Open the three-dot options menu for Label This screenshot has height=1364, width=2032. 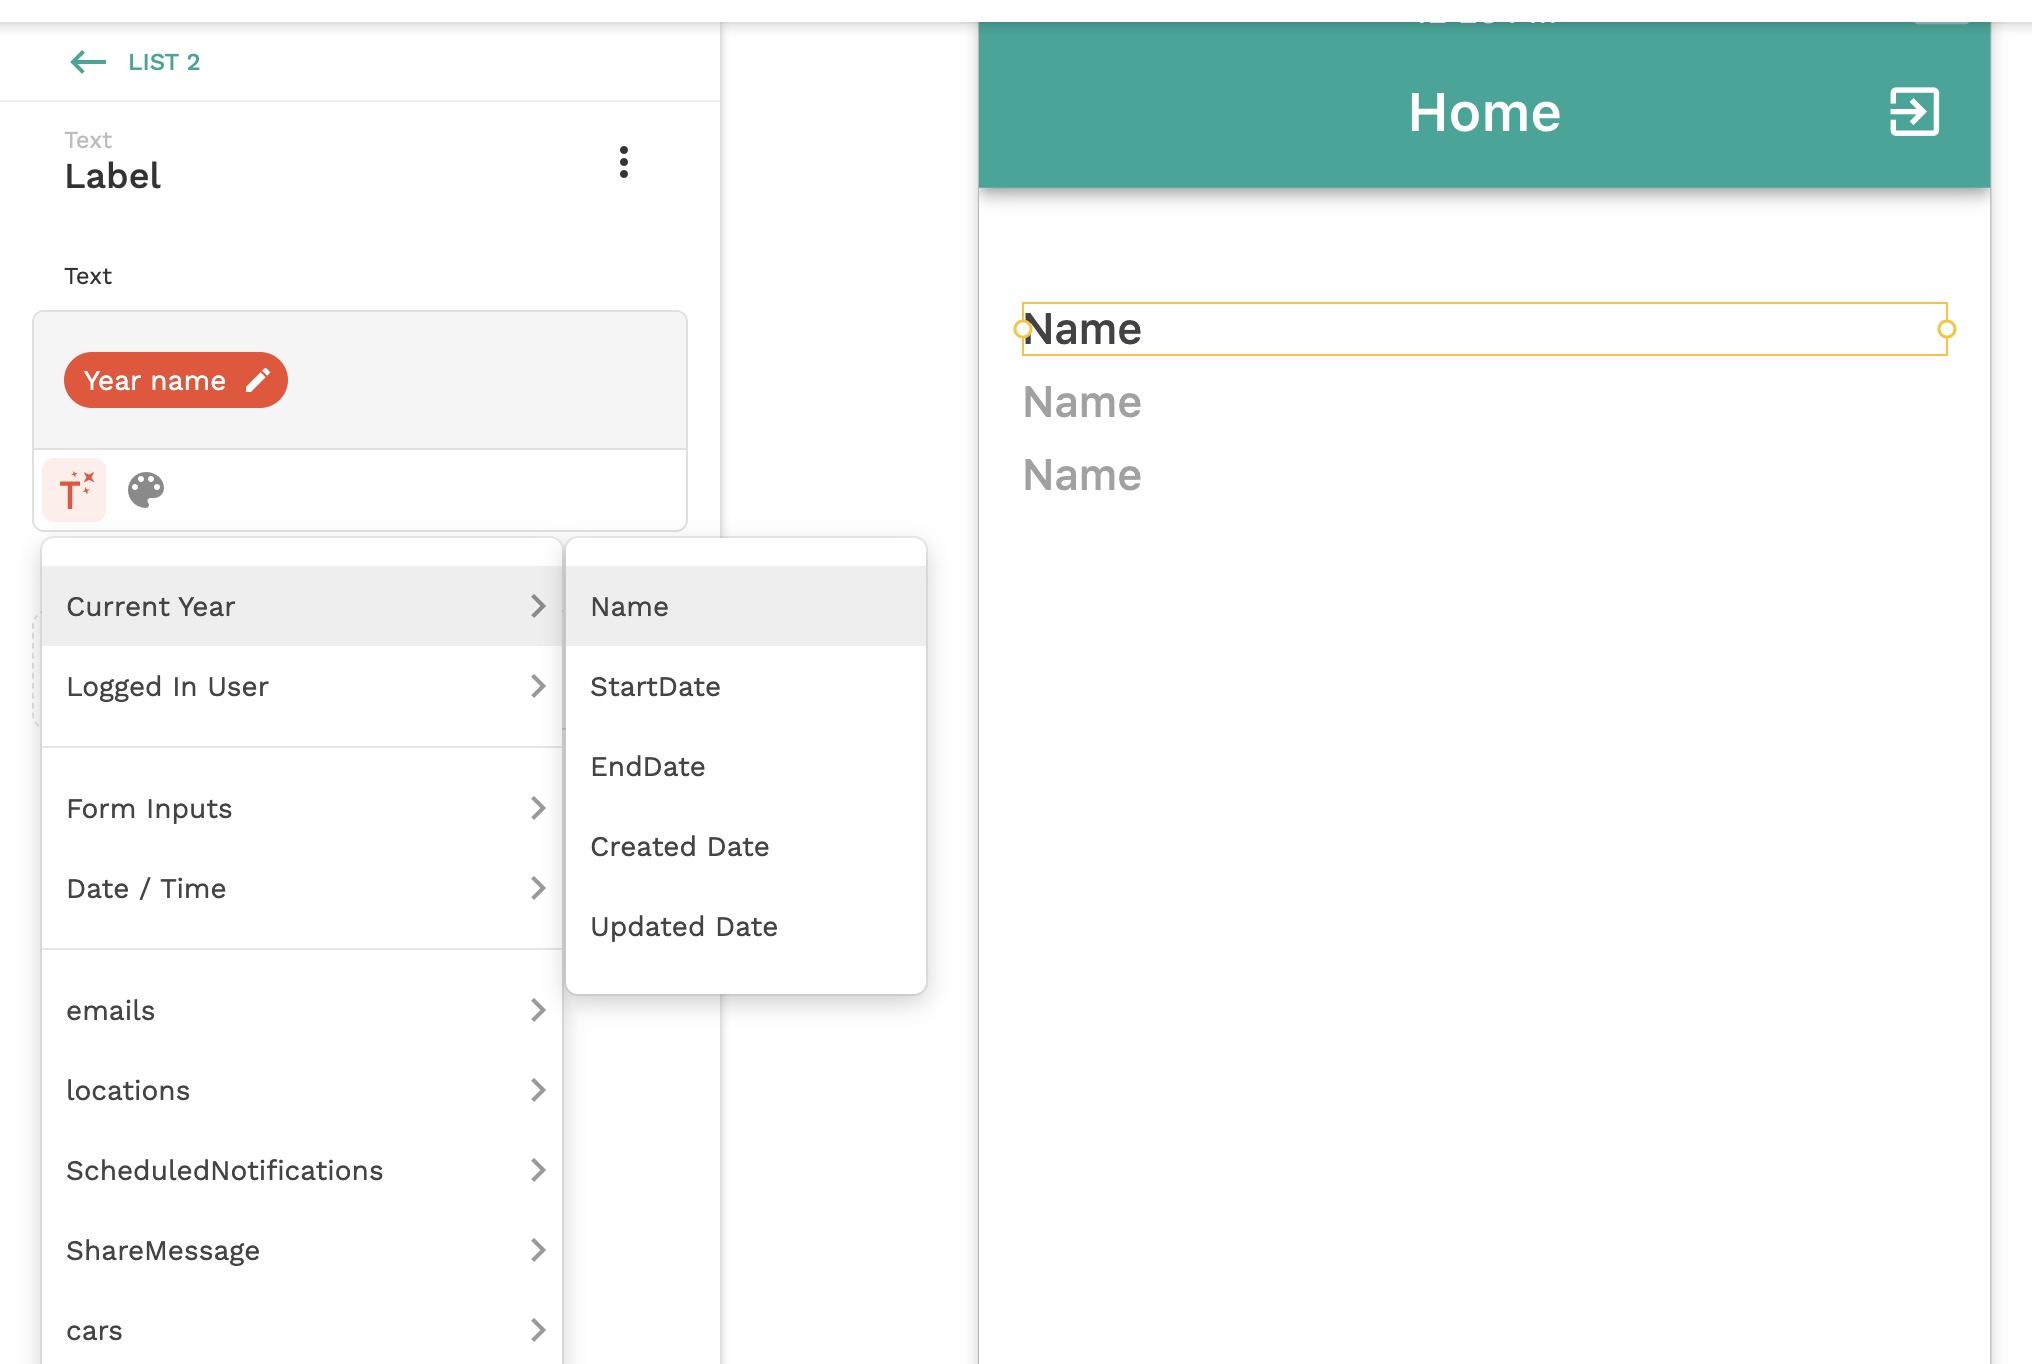click(623, 162)
